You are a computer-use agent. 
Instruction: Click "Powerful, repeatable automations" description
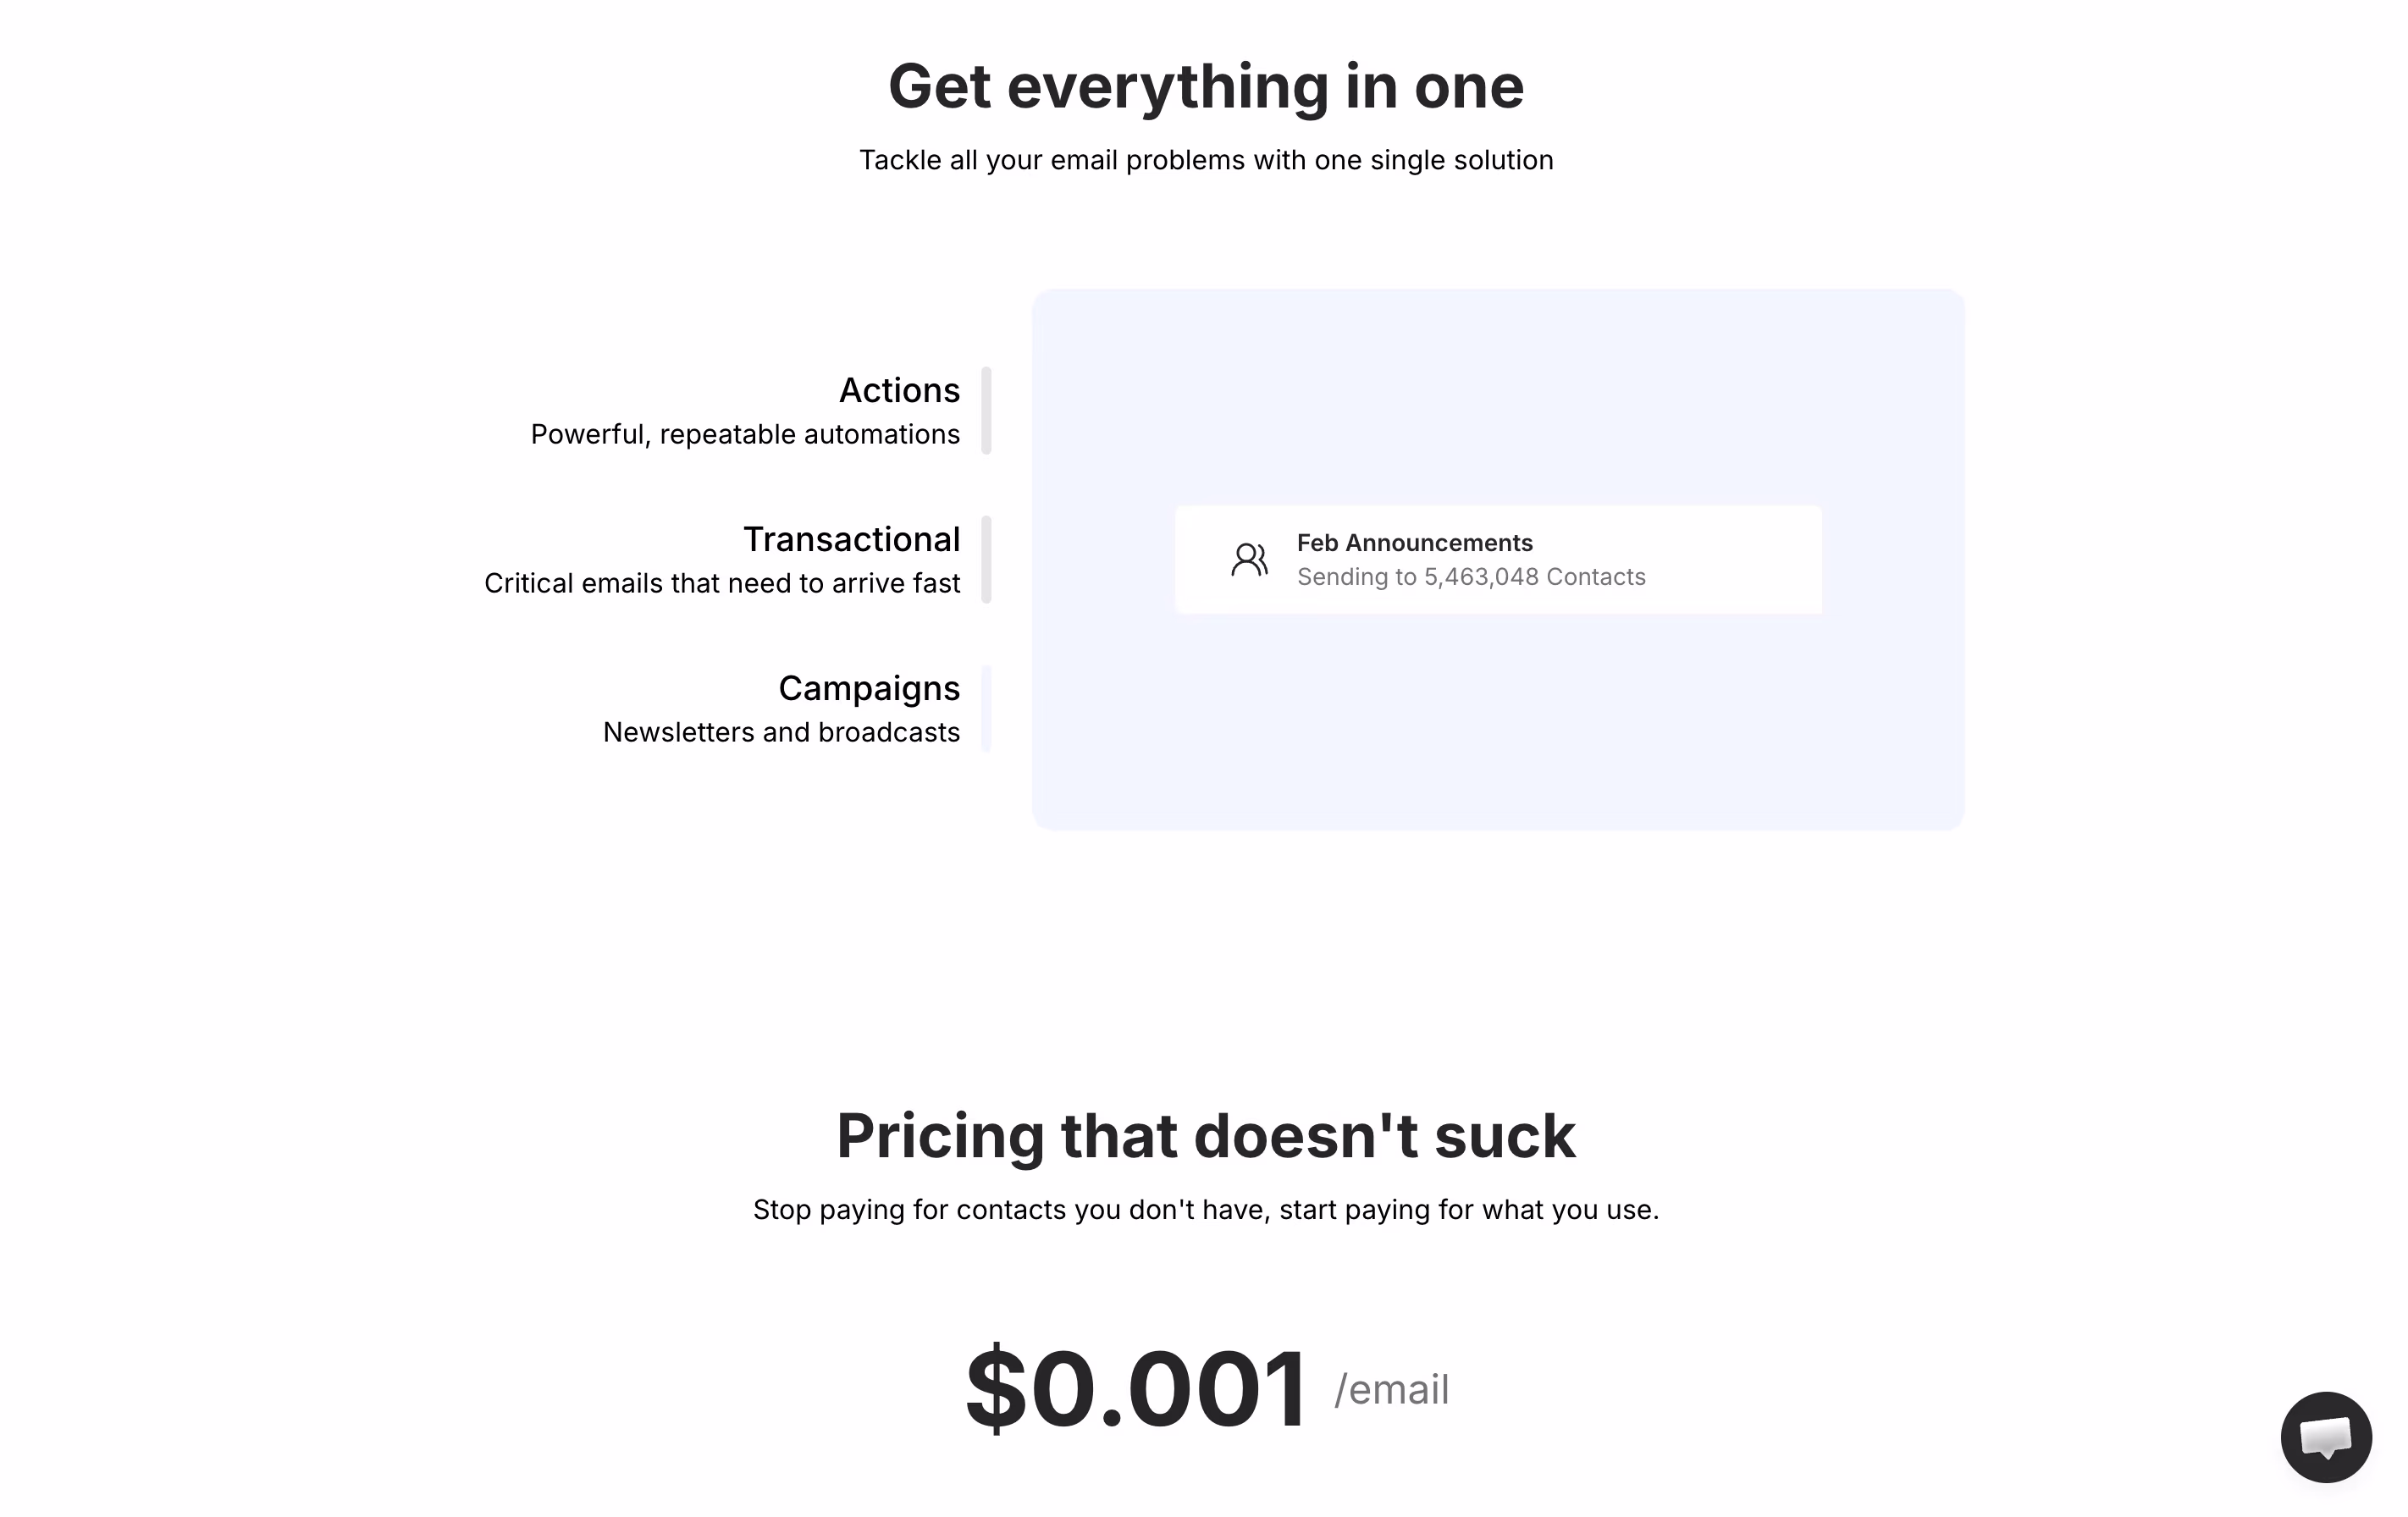[745, 434]
